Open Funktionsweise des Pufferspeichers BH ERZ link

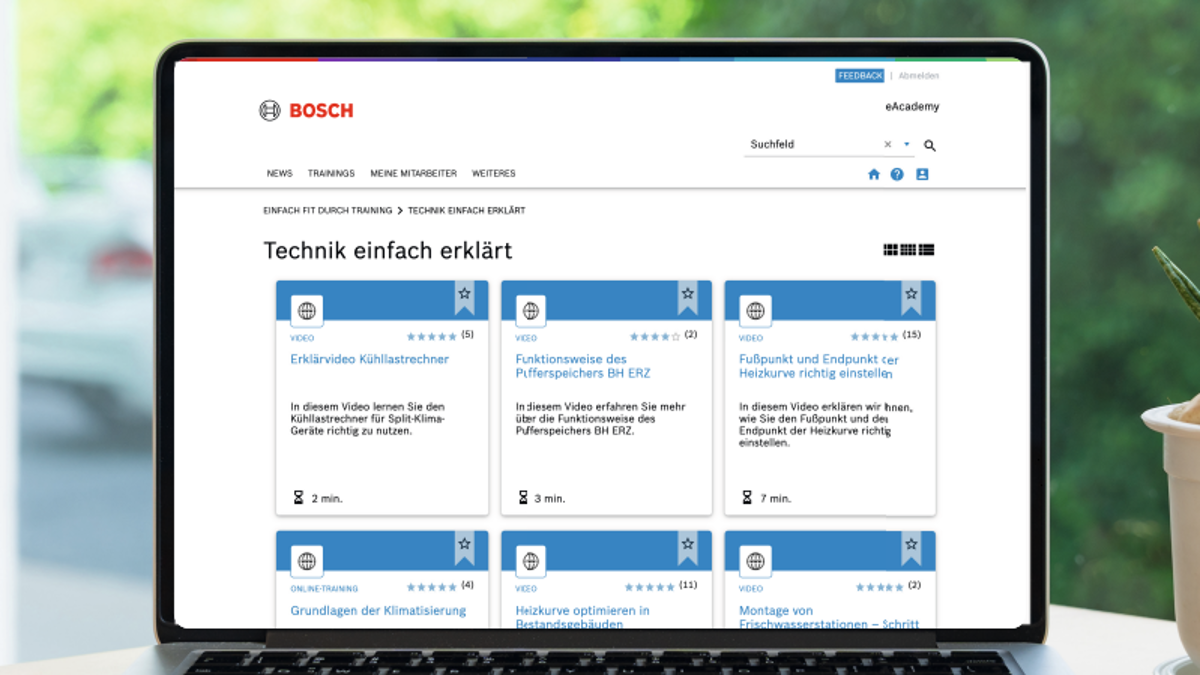pyautogui.click(x=583, y=366)
